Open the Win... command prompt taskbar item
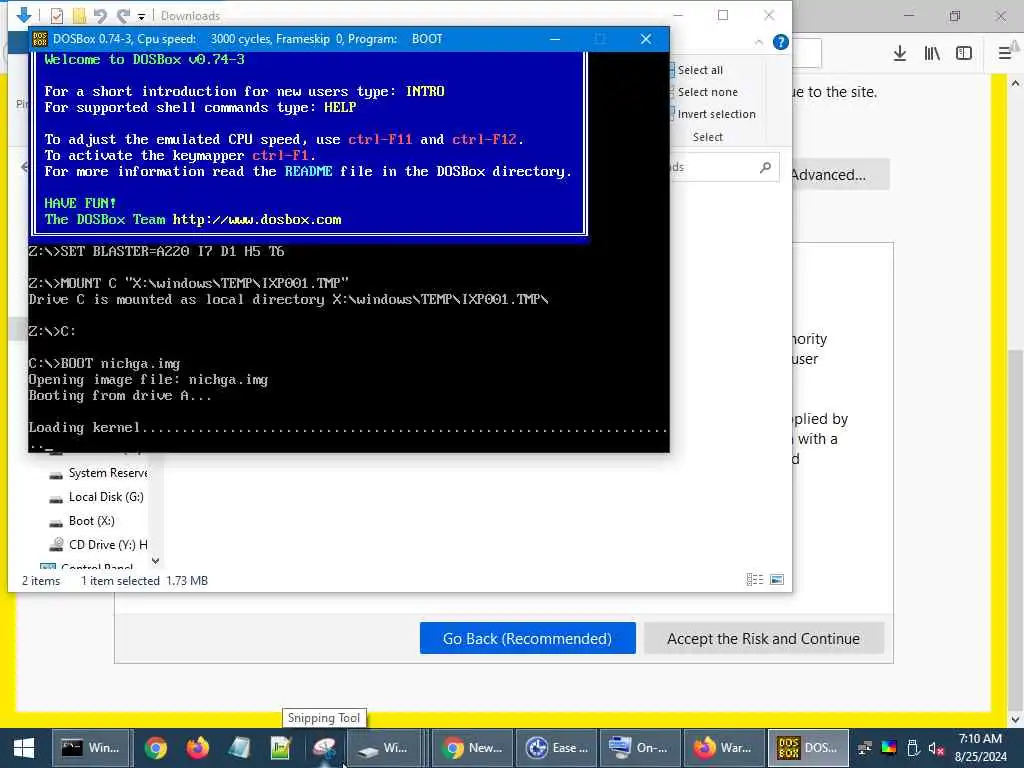Viewport: 1024px width, 768px height. (x=90, y=748)
